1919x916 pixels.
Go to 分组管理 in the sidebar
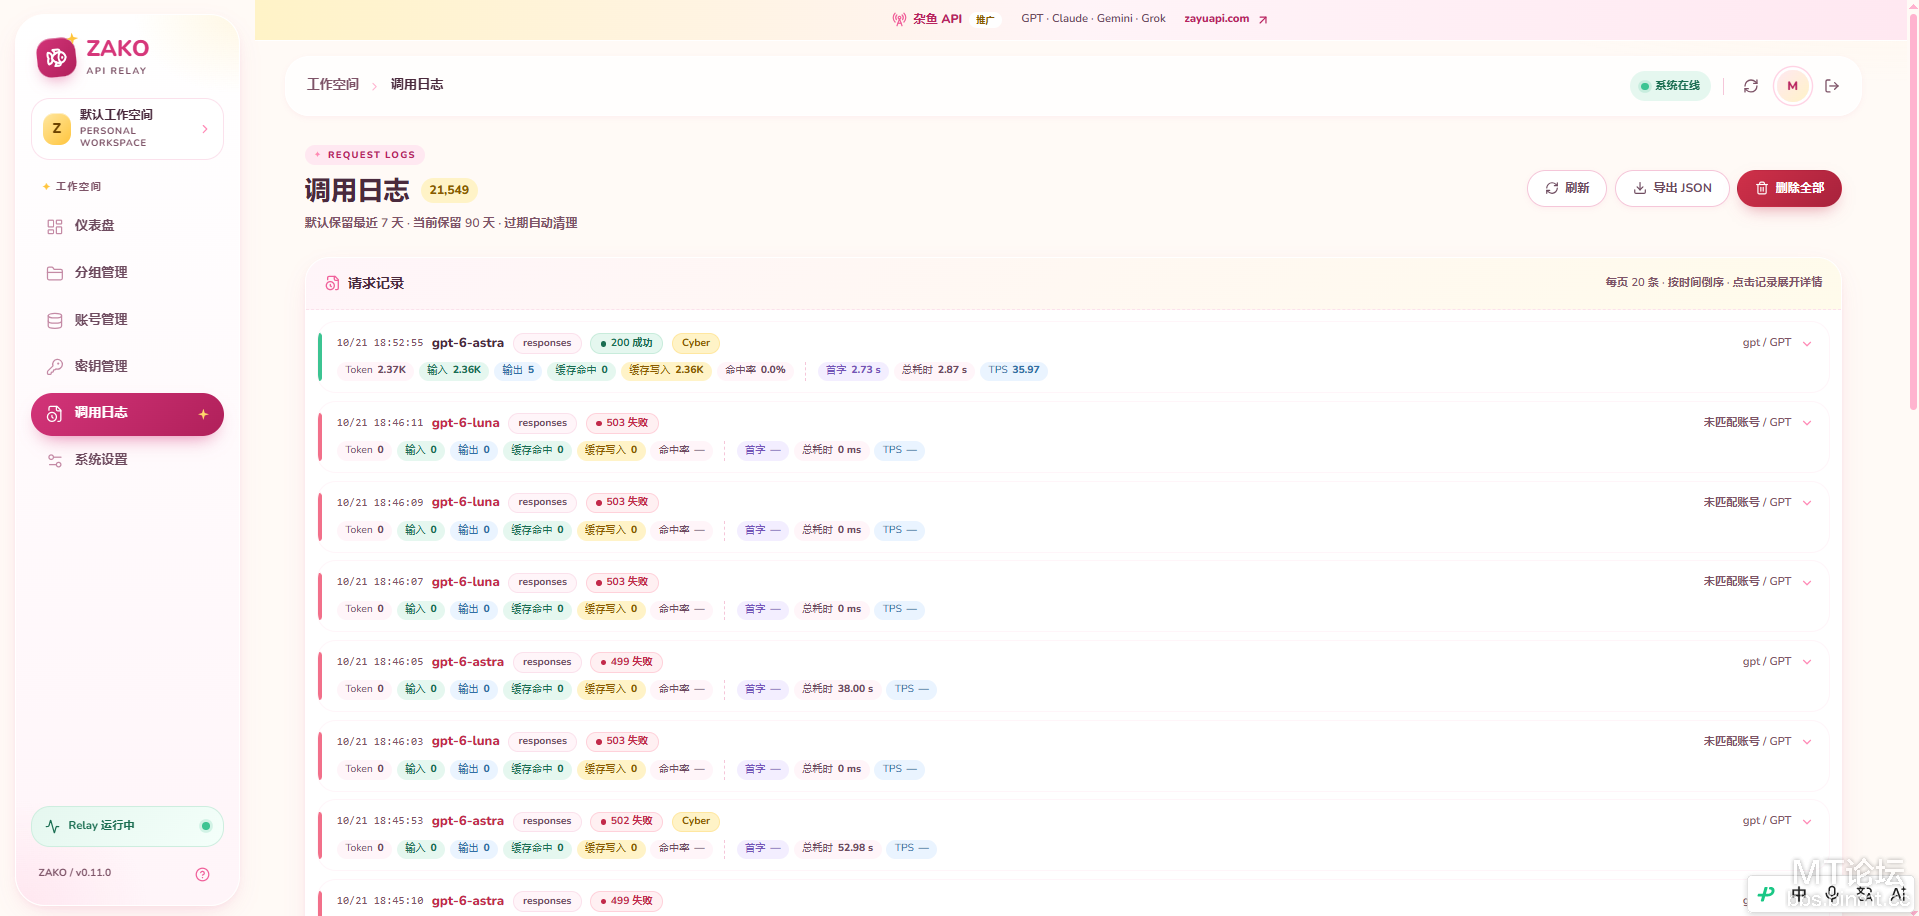[x=127, y=273]
